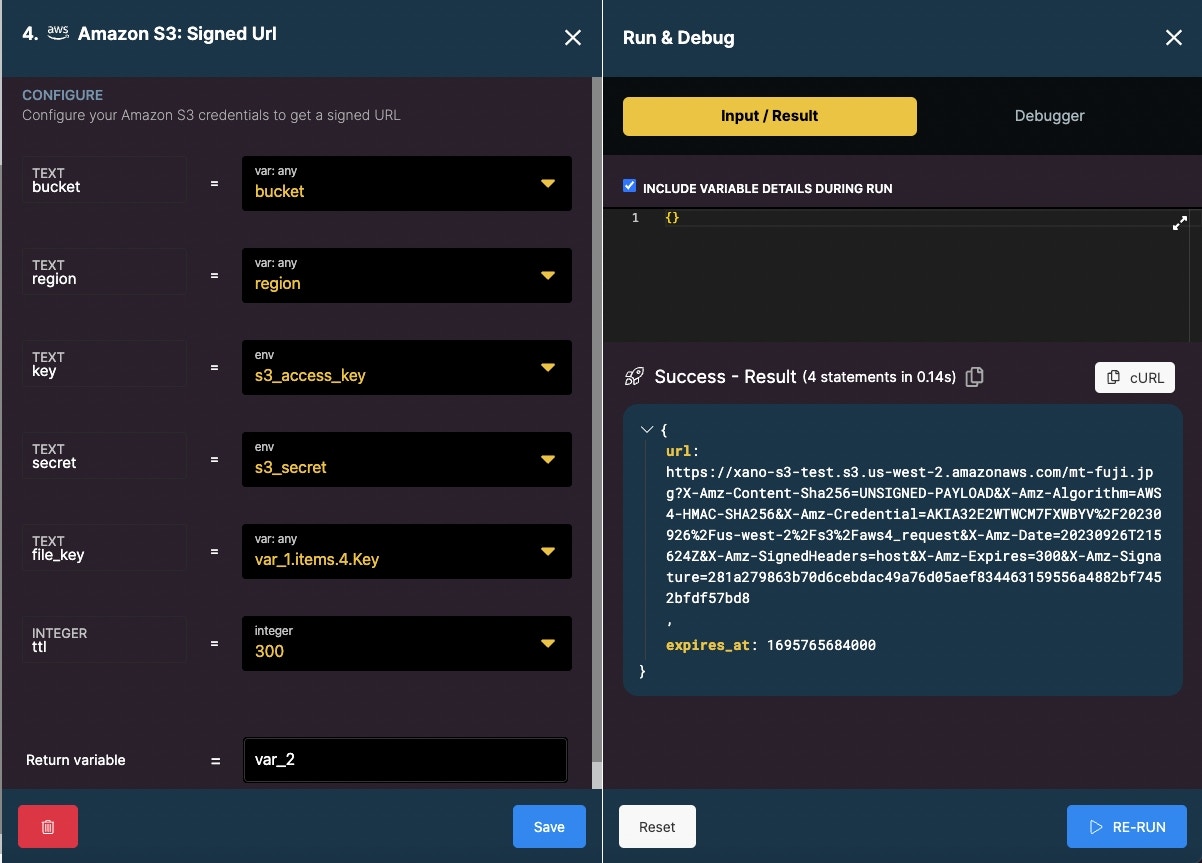Copy result using icon beside Success - Result
This screenshot has width=1202, height=863.
[975, 377]
